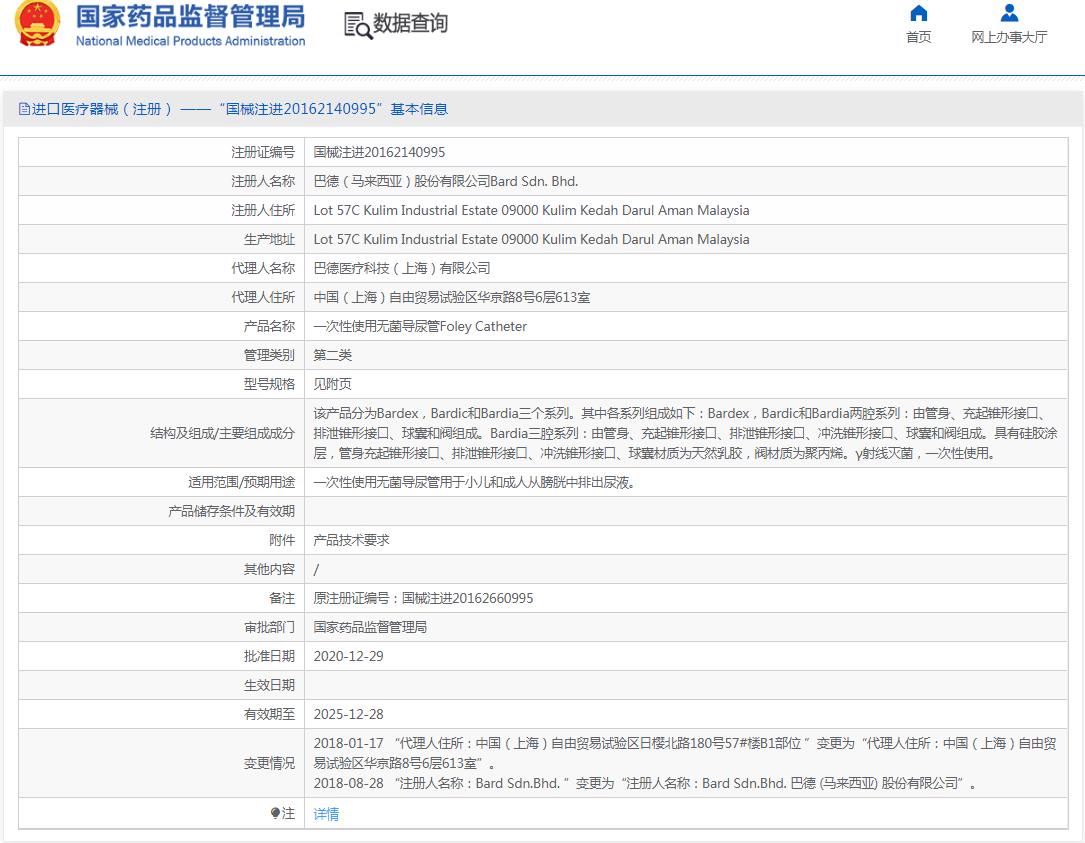Screen dimensions: 1085x843
Task: Click 见附页 specification value
Action: pyautogui.click(x=333, y=384)
